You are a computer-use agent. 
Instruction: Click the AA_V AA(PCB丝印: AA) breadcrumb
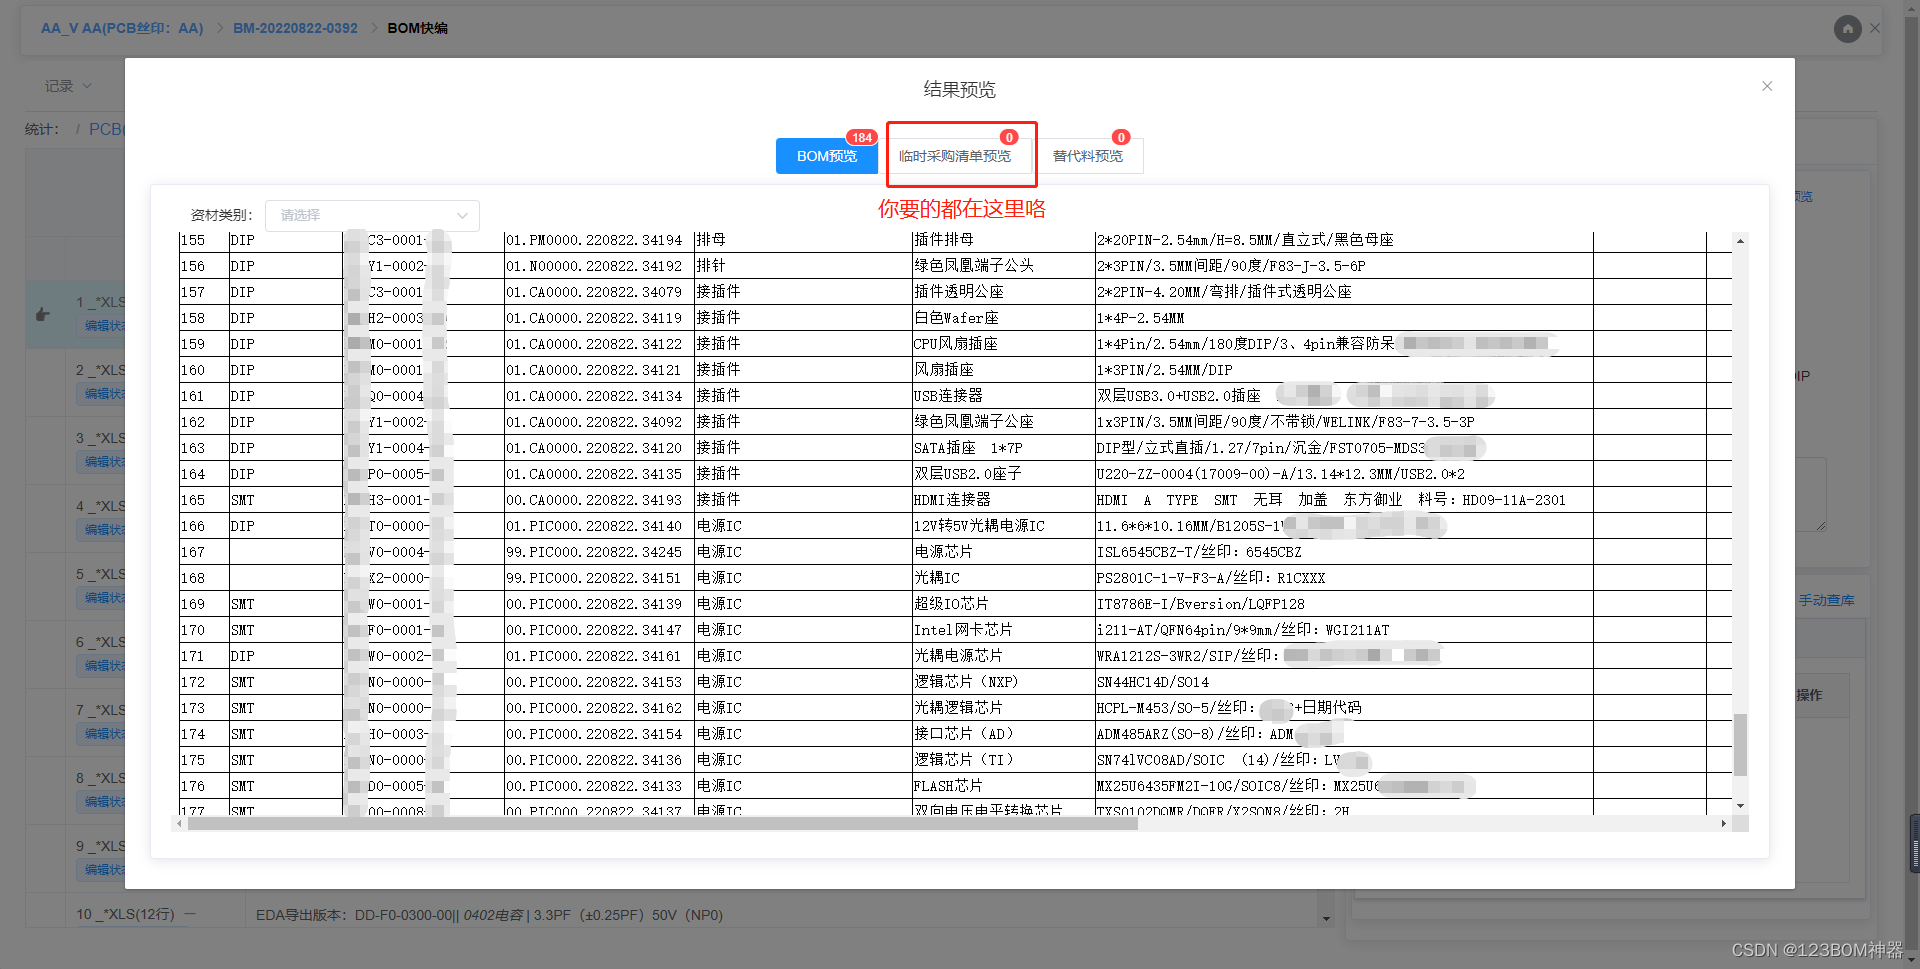point(122,28)
